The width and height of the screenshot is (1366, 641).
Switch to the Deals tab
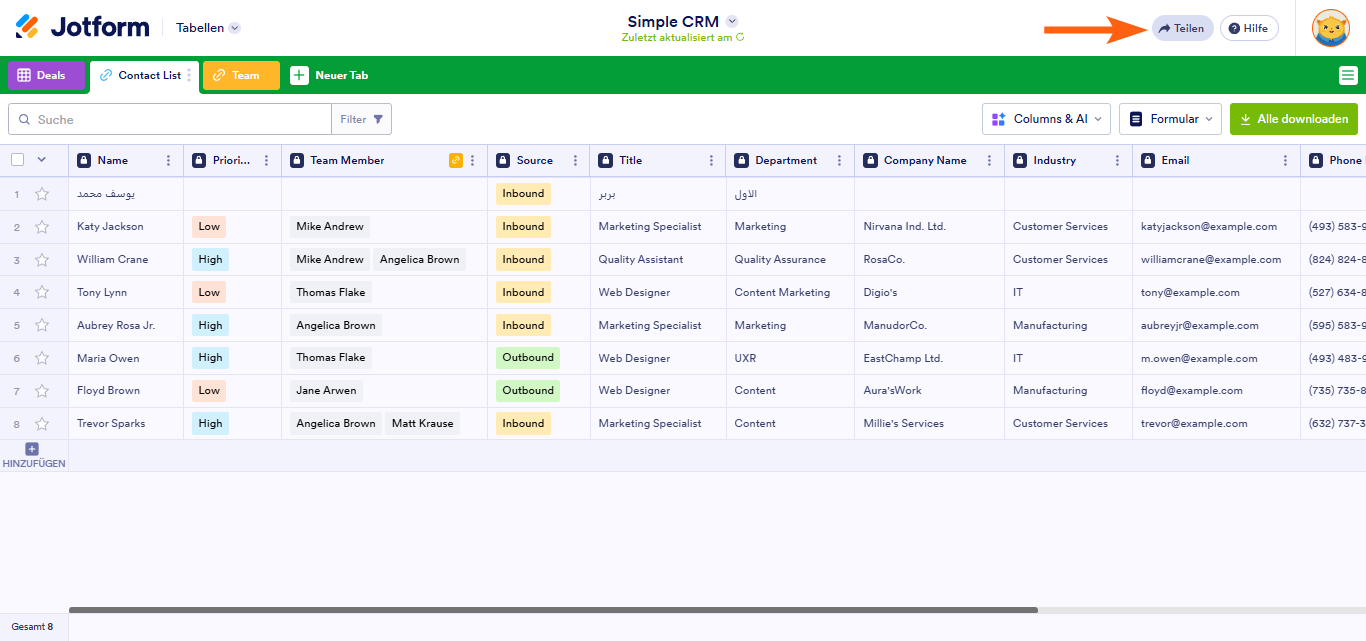[46, 75]
